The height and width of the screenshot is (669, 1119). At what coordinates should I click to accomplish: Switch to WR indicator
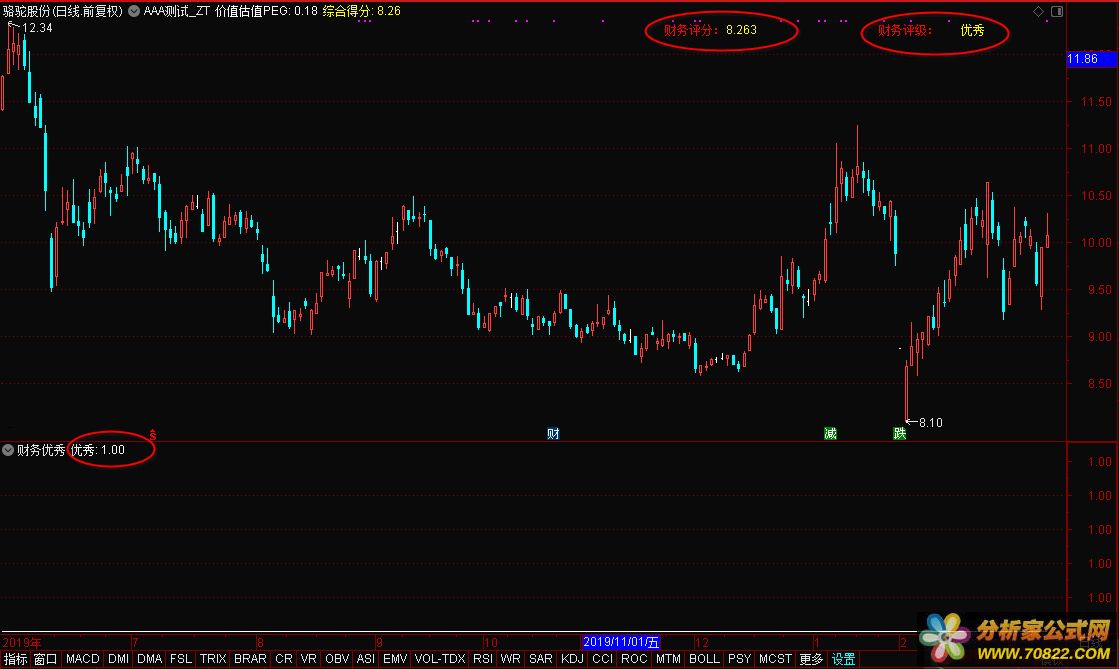tap(510, 659)
